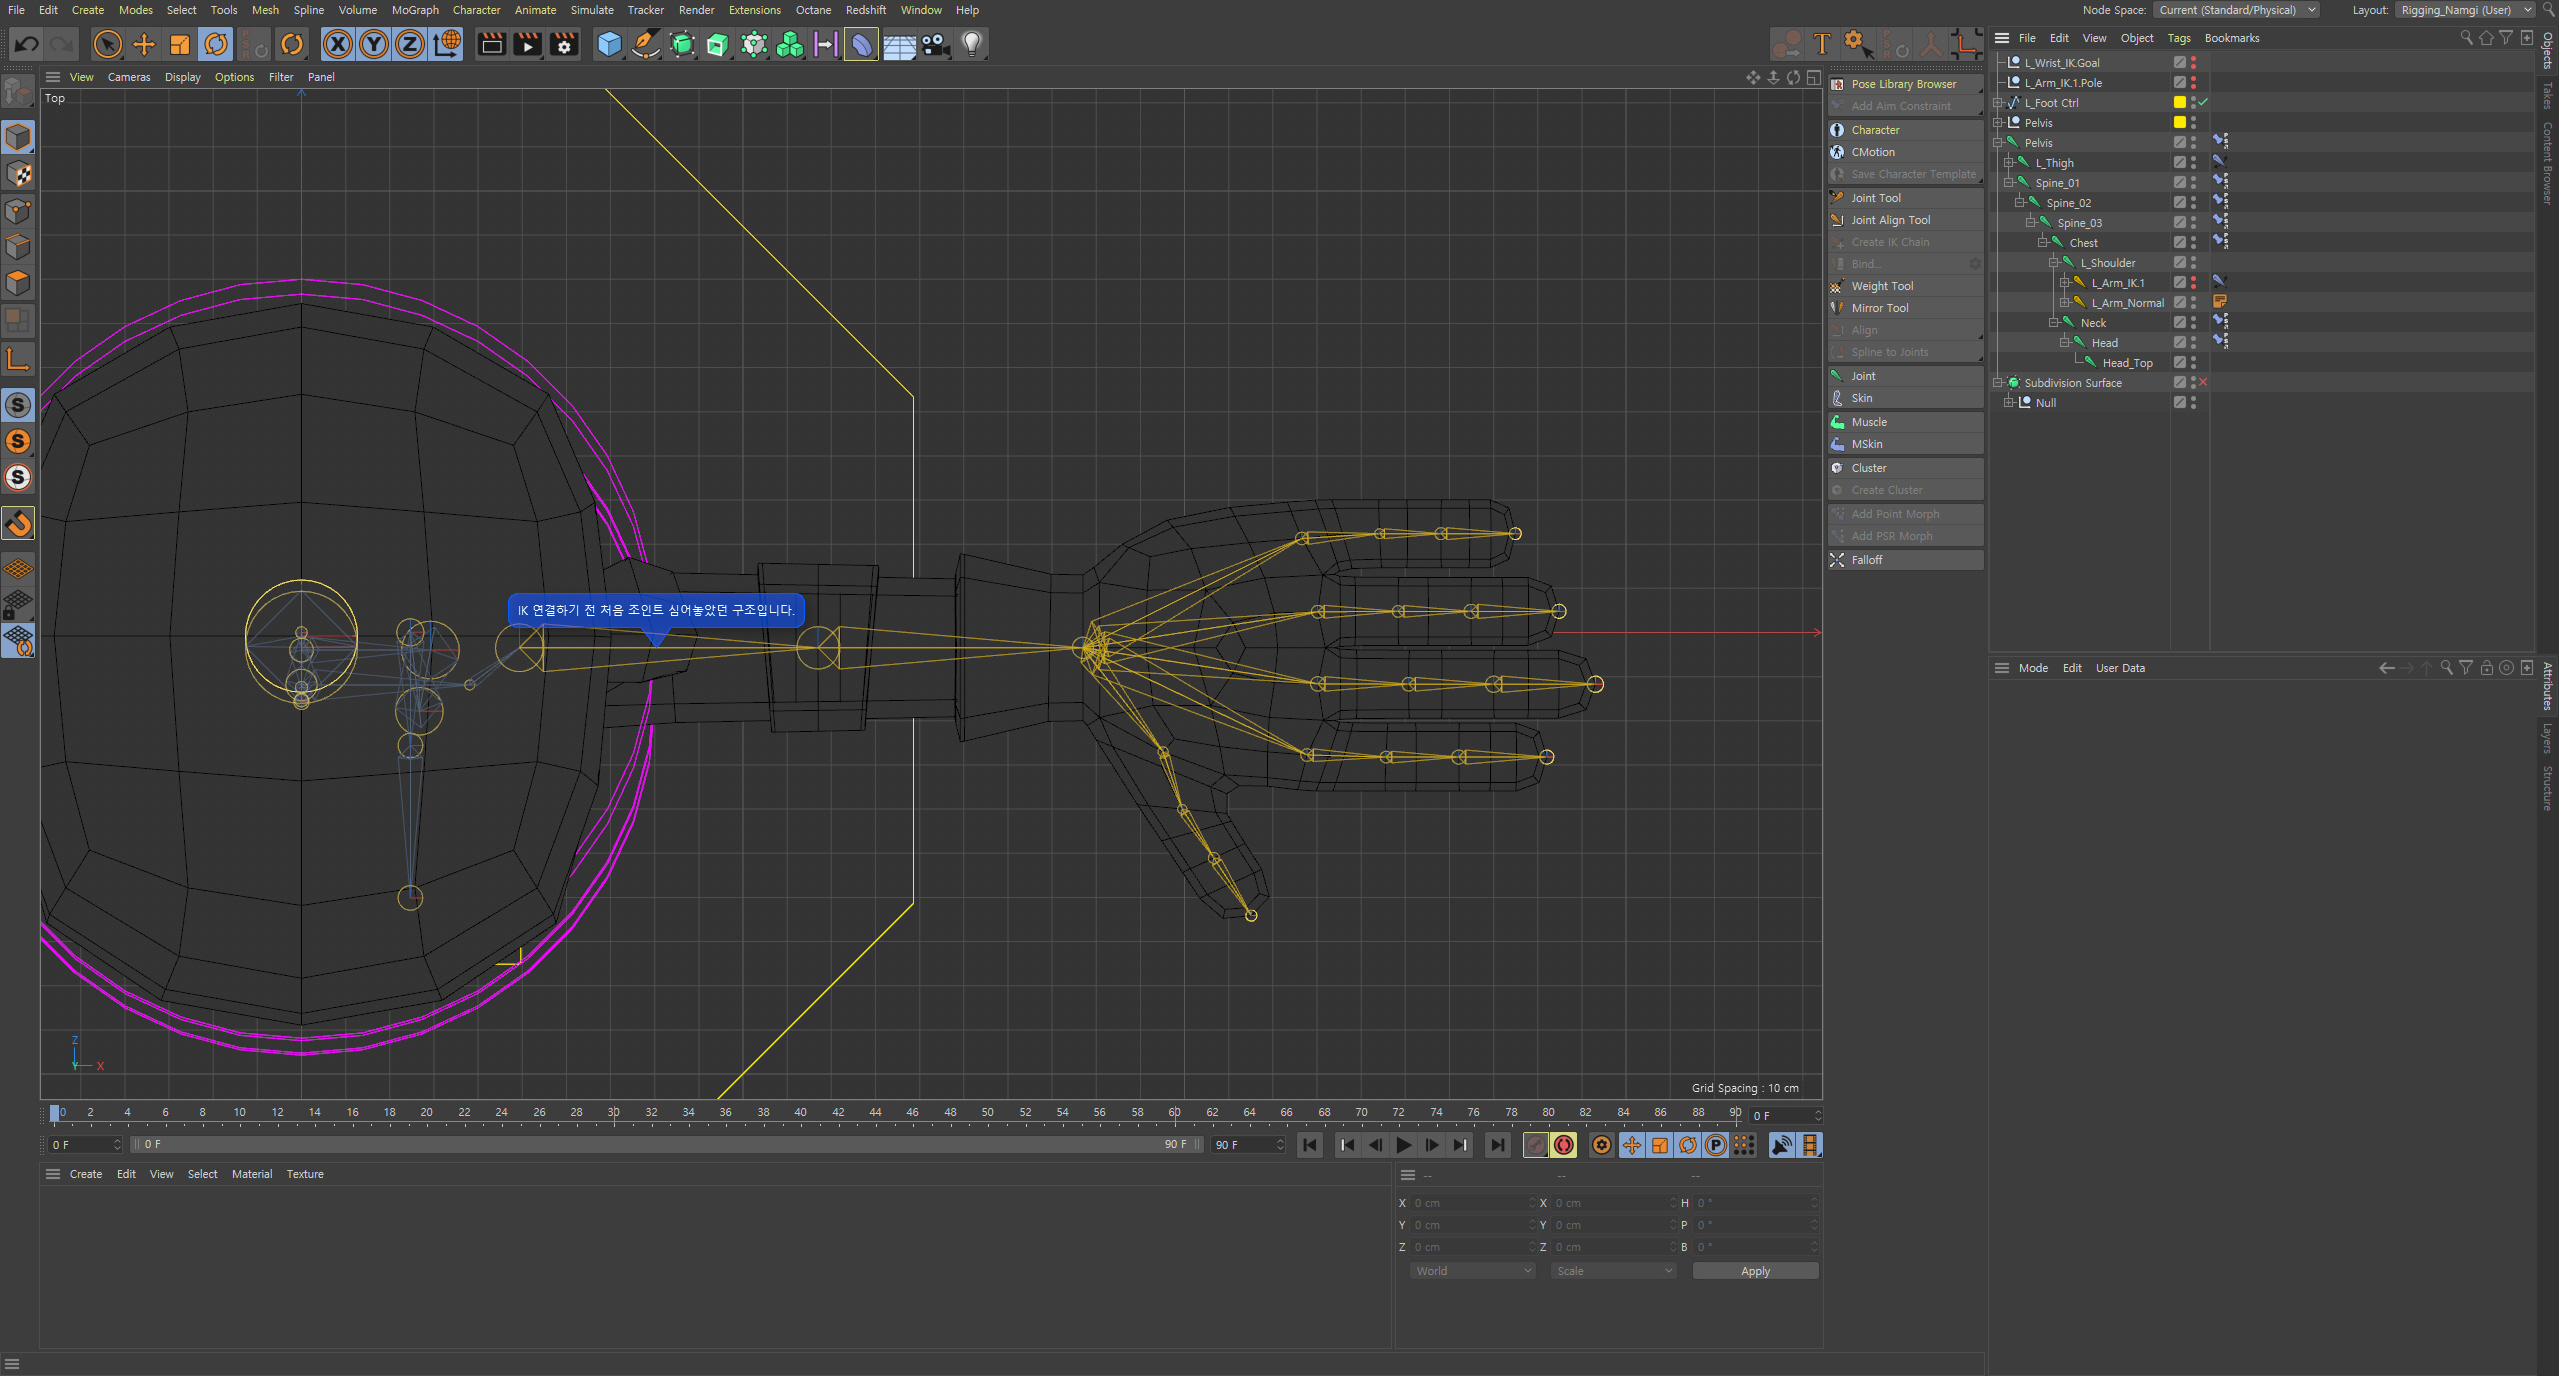
Task: Add a Cube primitive object
Action: (x=609, y=44)
